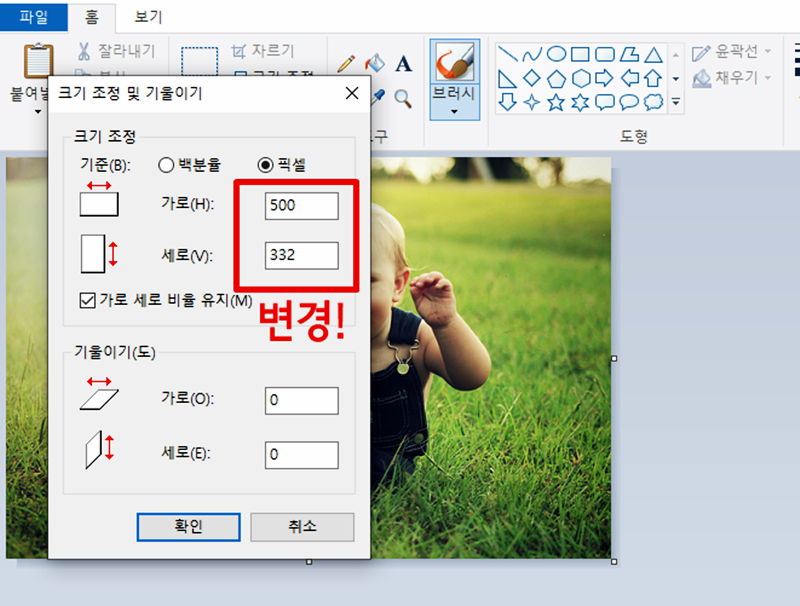800x606 pixels.
Task: Choose the Diamond shape
Action: (x=532, y=78)
